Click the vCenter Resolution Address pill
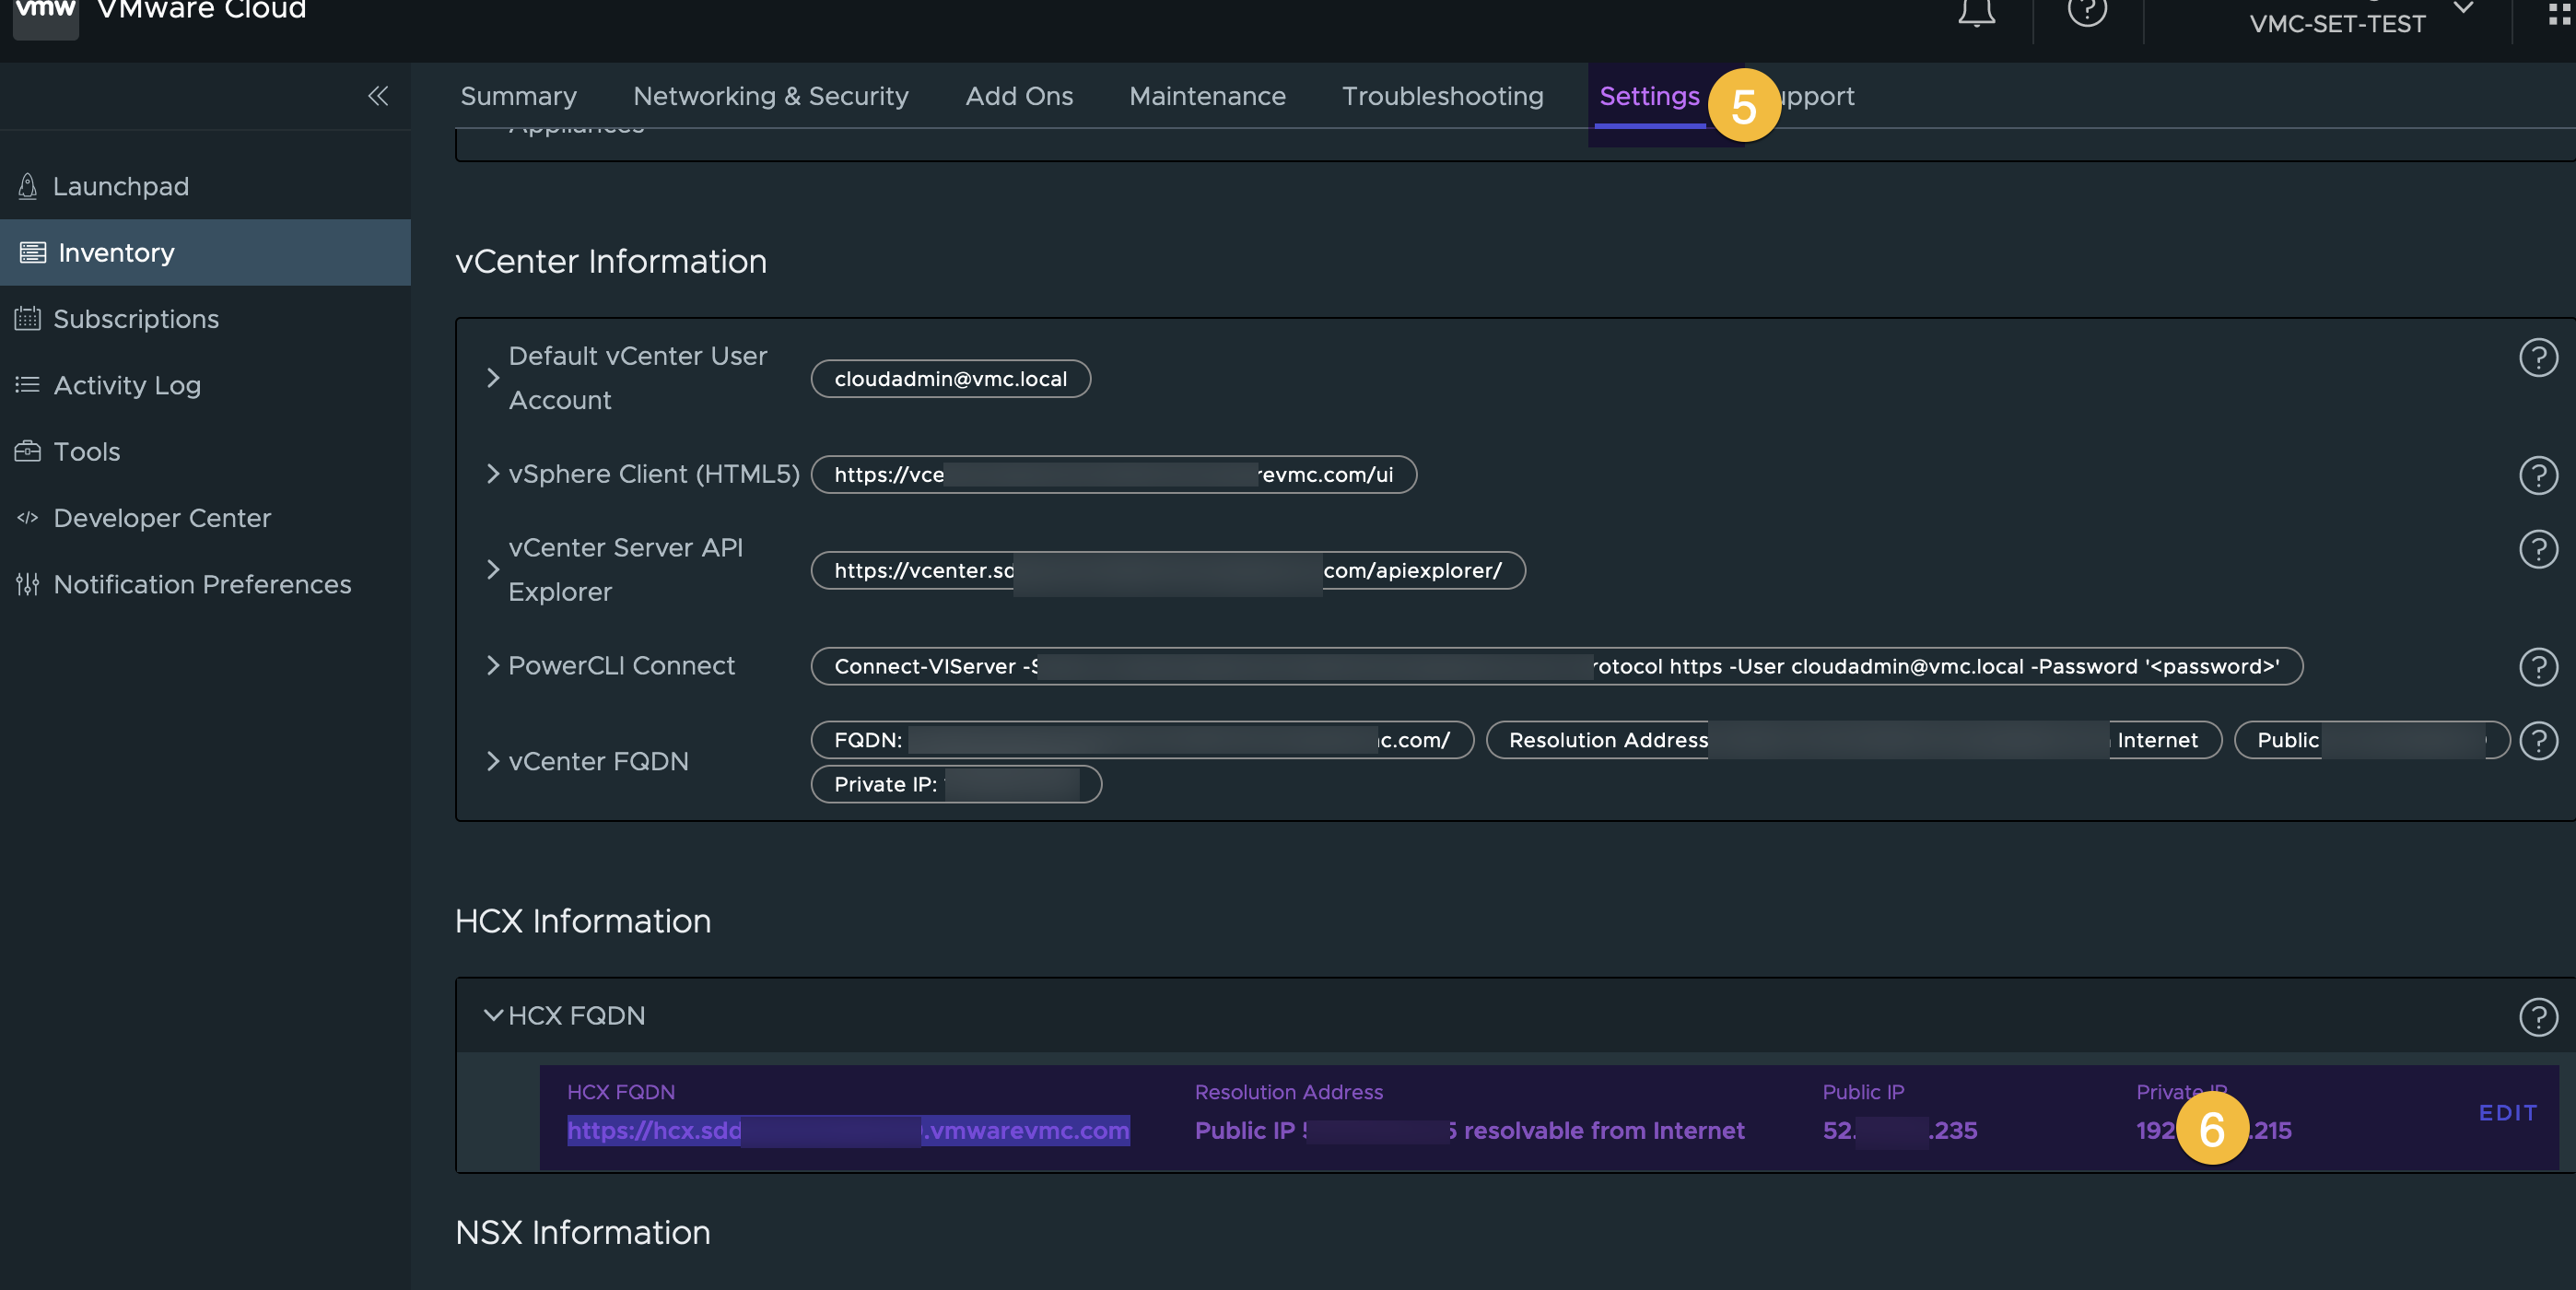2576x1290 pixels. (x=1853, y=741)
